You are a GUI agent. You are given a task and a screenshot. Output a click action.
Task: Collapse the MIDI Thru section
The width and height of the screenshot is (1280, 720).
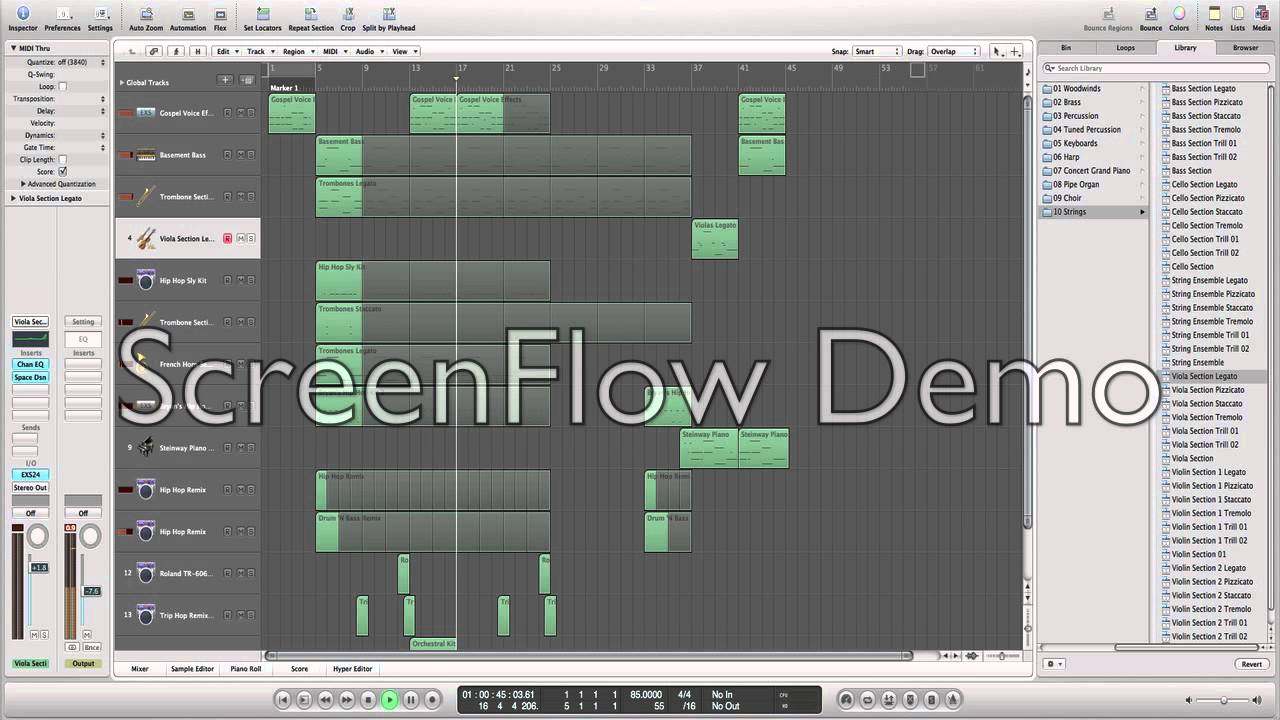(x=14, y=48)
